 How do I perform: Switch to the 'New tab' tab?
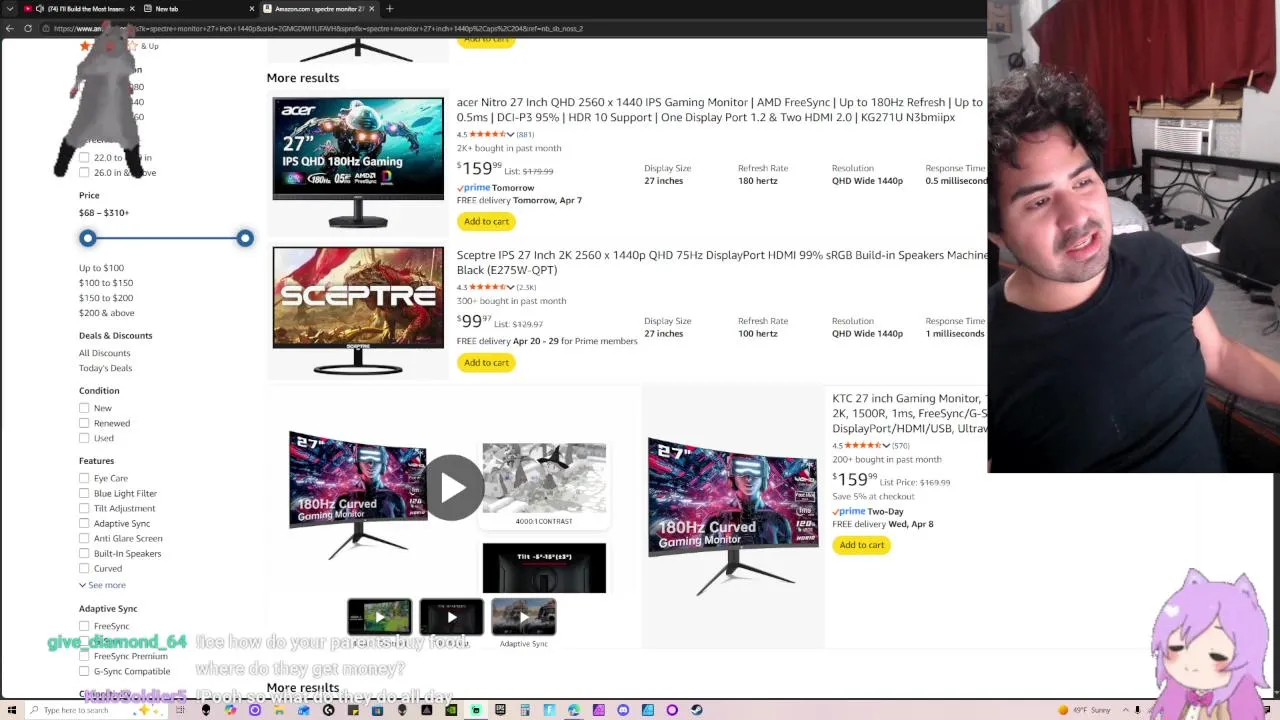coord(195,9)
